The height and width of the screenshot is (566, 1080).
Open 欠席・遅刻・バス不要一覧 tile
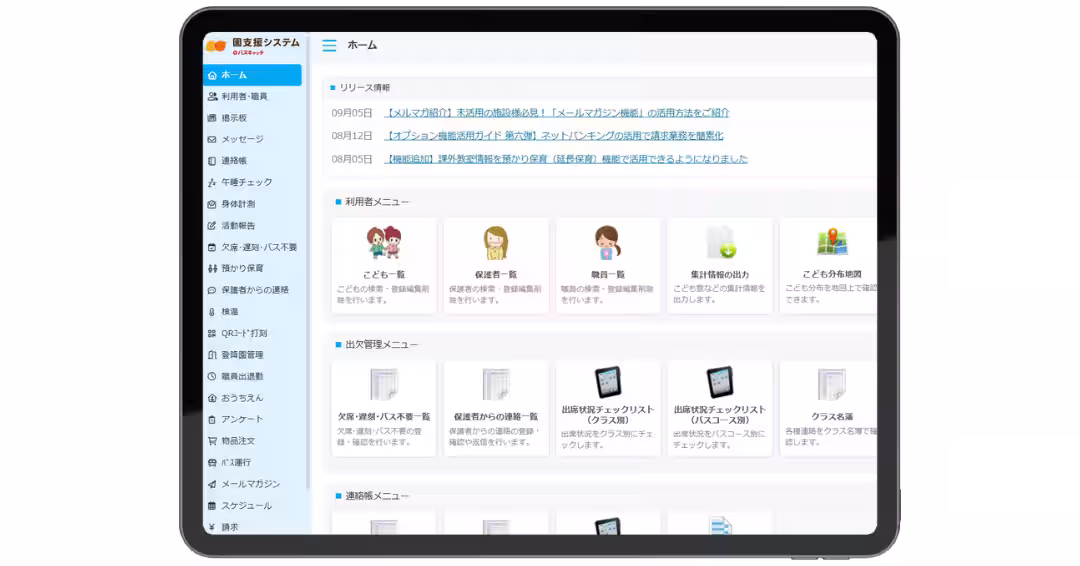coord(384,408)
